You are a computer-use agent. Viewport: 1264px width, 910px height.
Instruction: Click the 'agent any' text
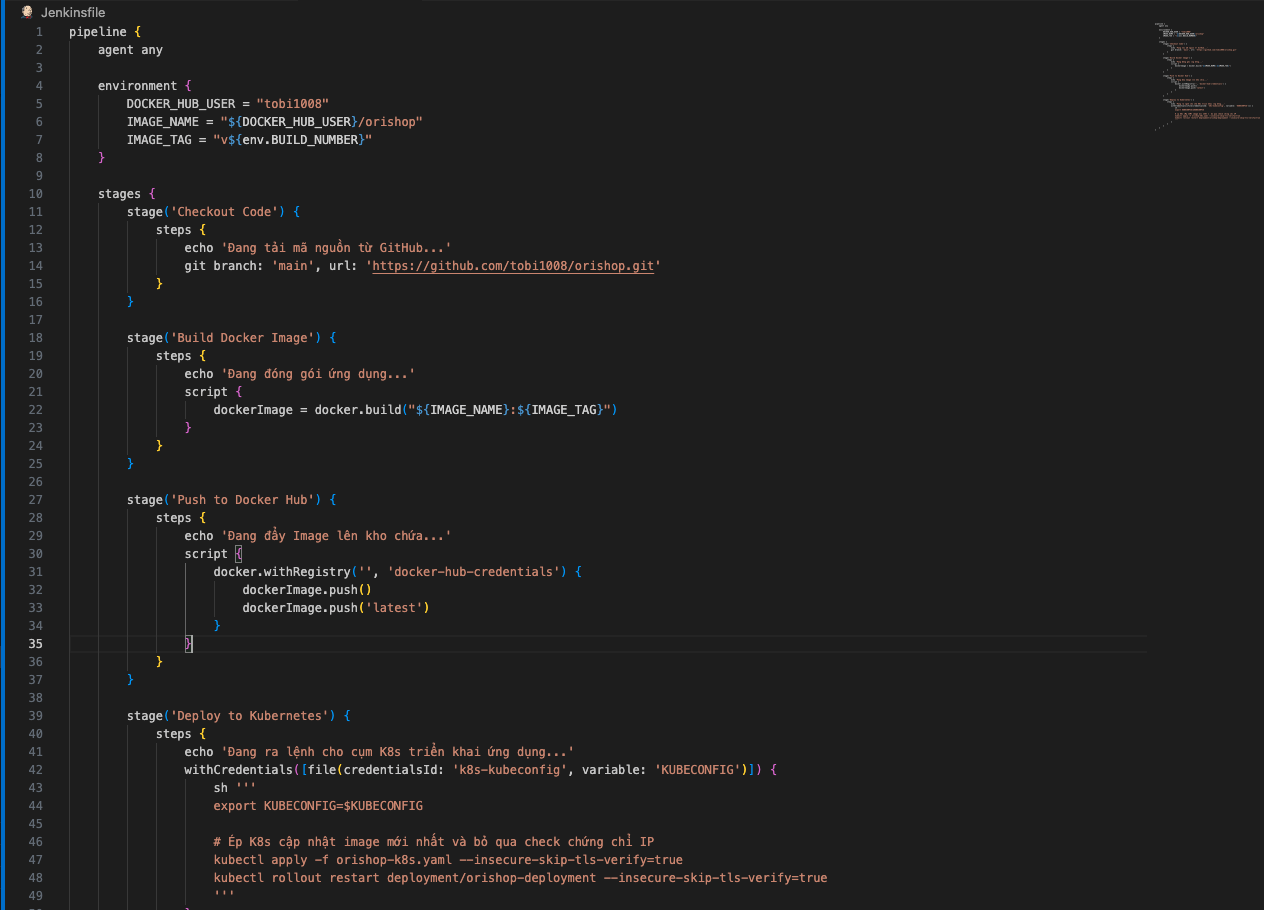(130, 50)
